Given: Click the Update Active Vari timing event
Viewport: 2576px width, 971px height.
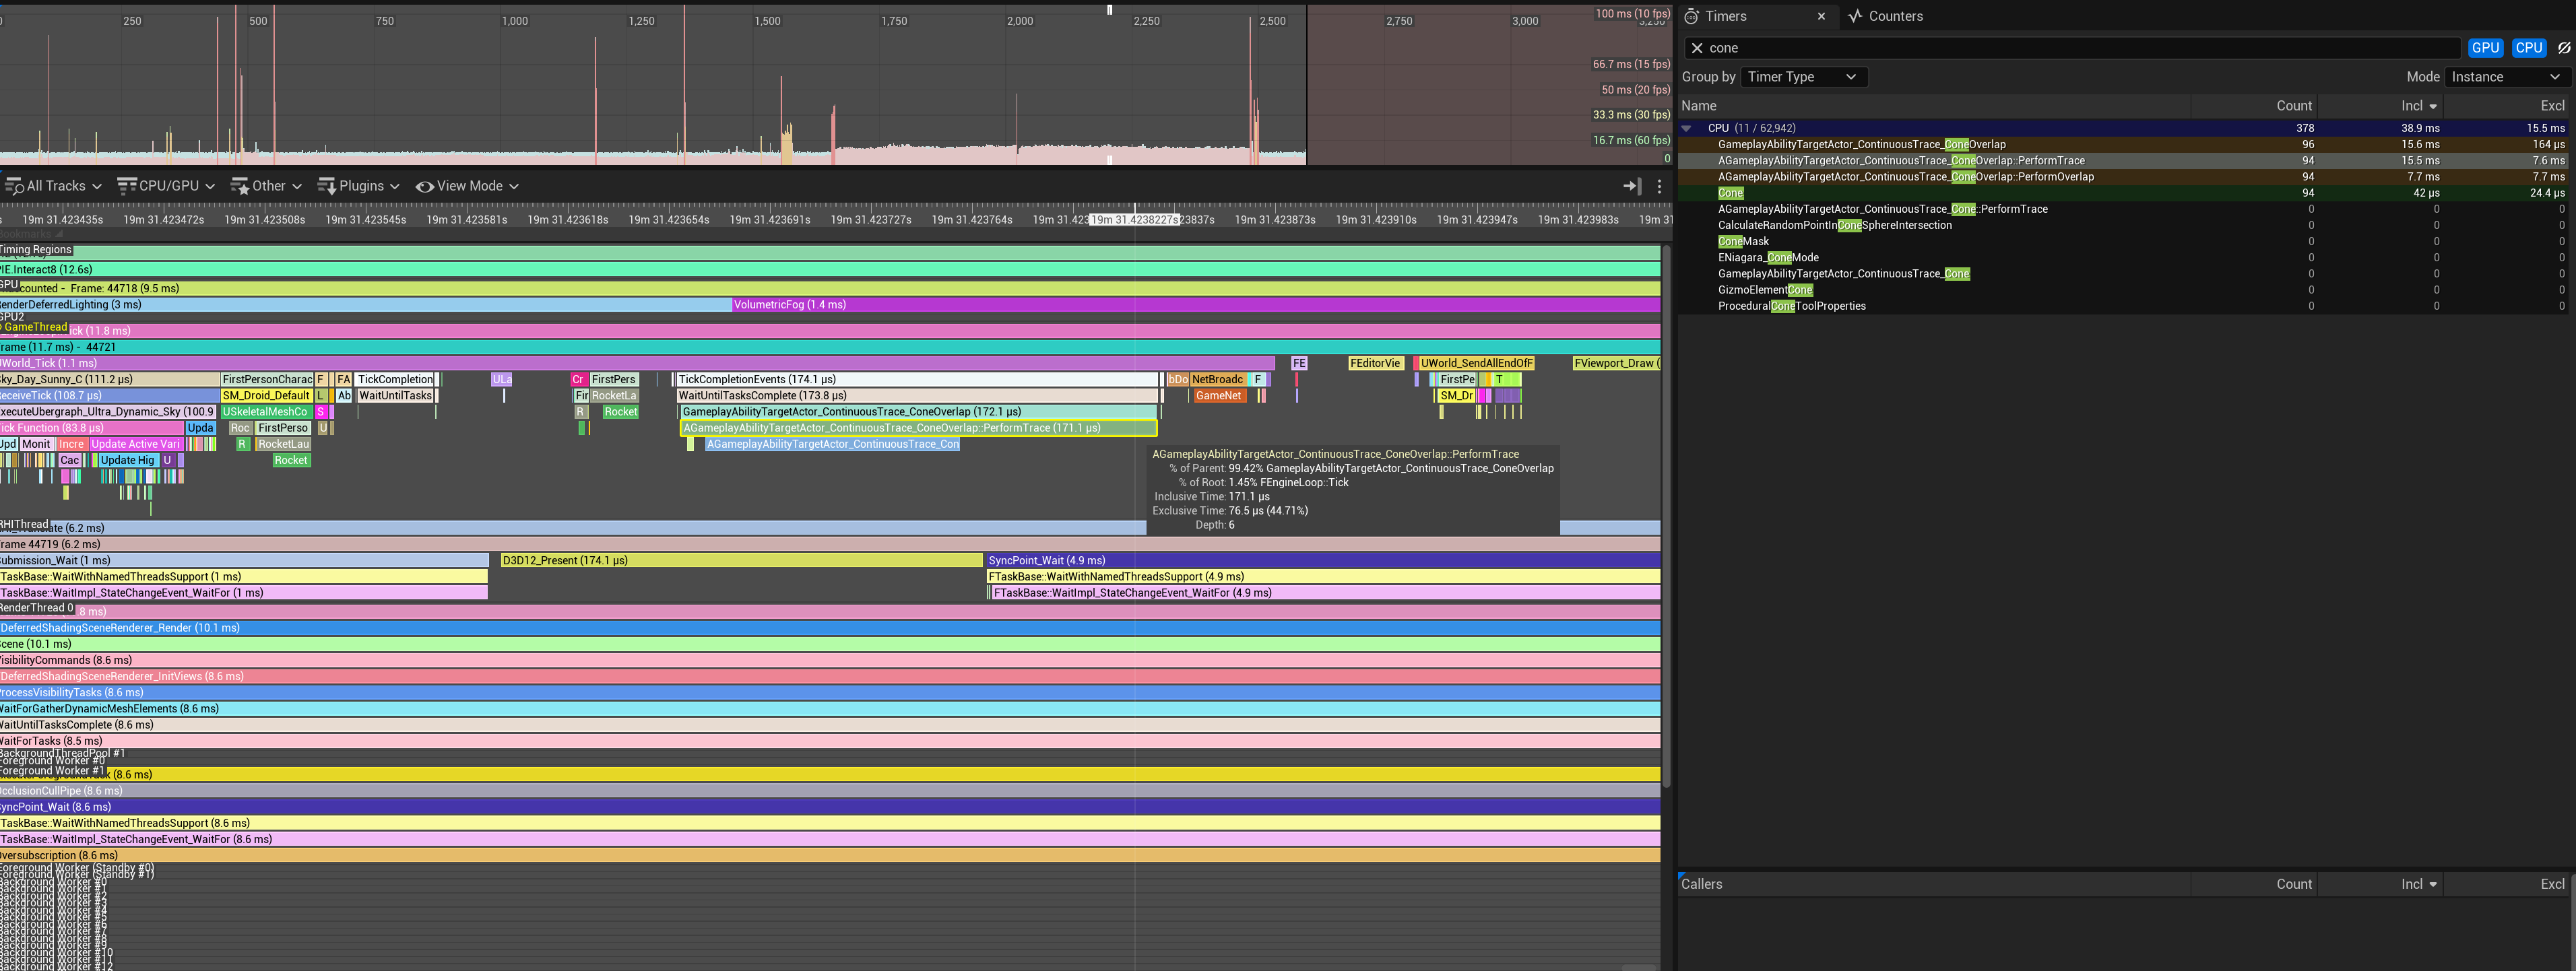Looking at the screenshot, I should [136, 444].
